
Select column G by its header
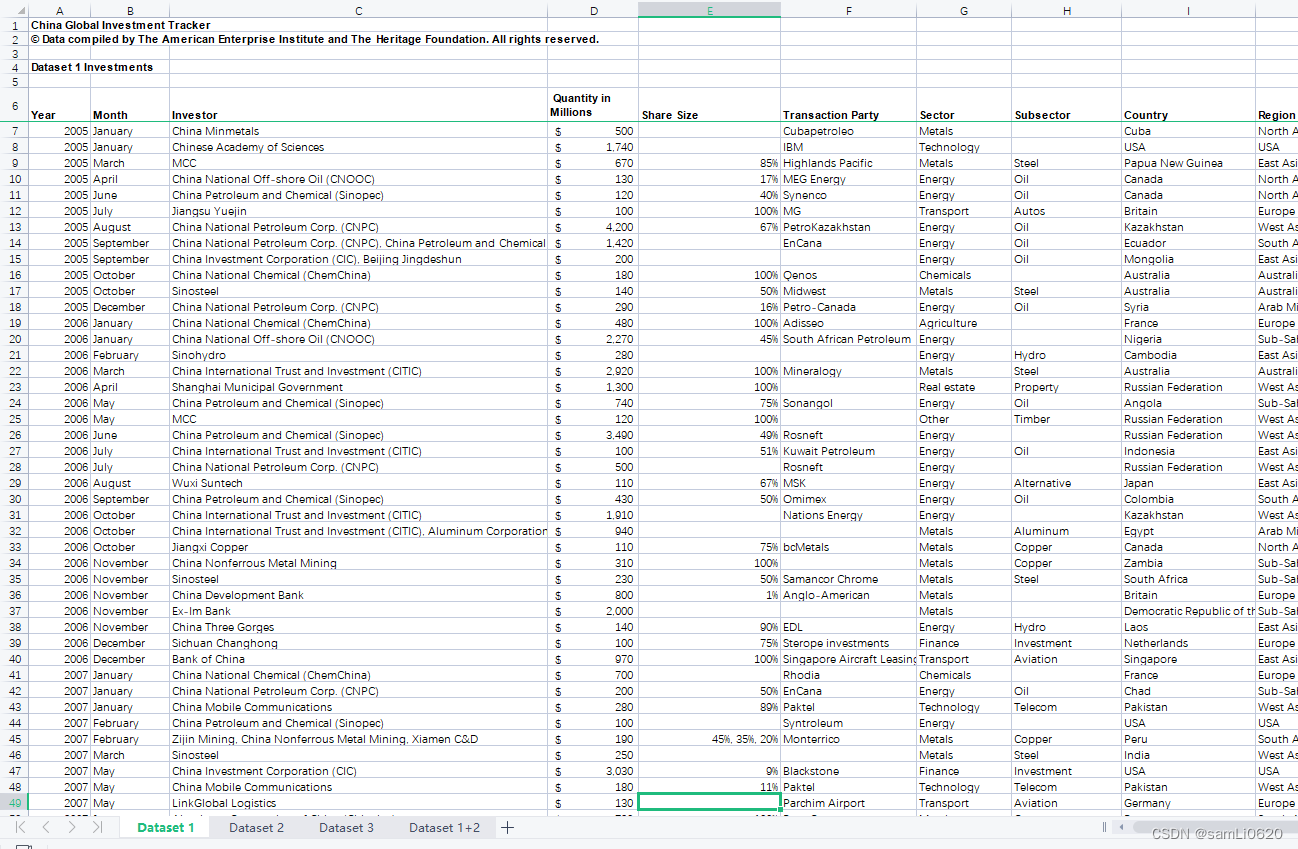point(964,10)
